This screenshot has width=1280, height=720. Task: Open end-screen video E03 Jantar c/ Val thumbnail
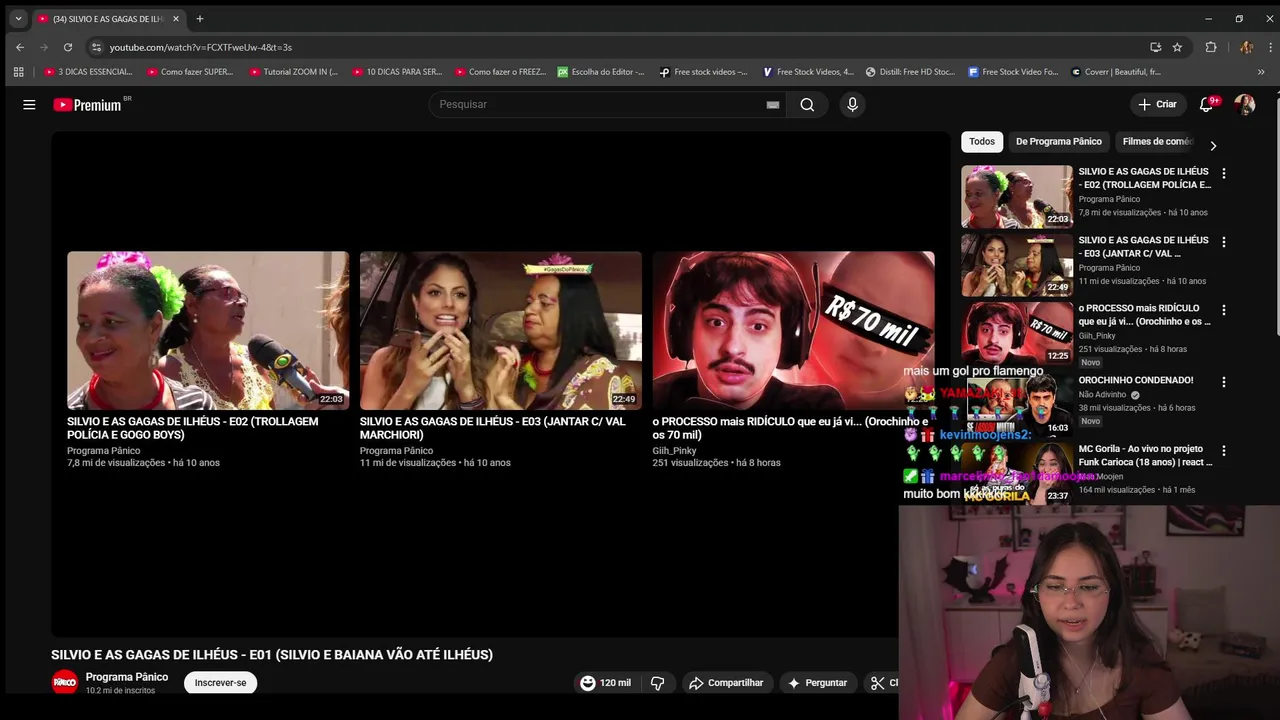[501, 330]
